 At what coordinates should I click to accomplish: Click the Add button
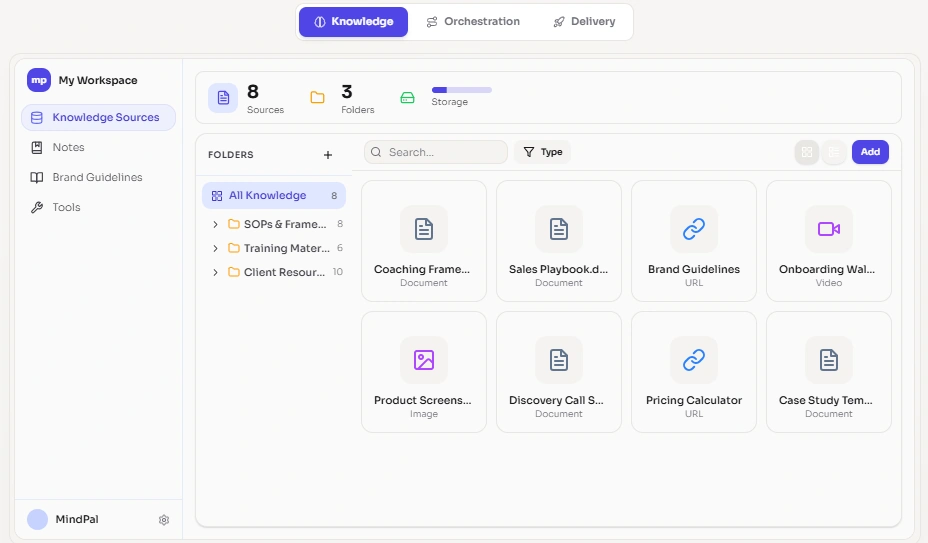(x=870, y=152)
